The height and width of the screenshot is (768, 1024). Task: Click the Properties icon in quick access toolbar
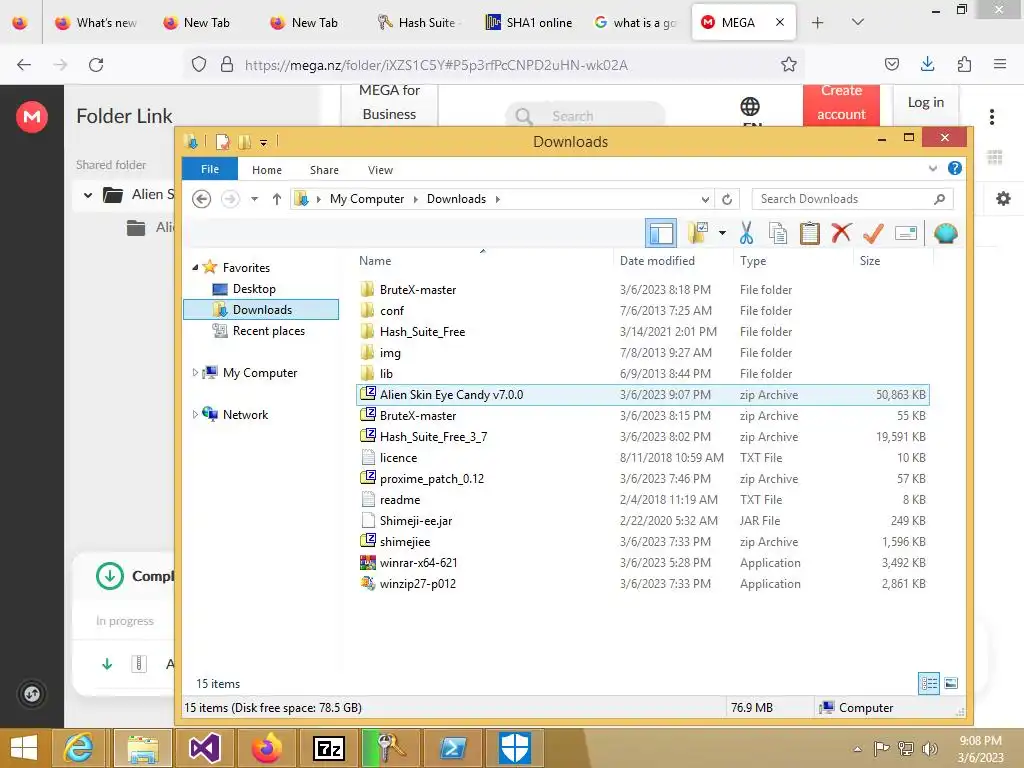pos(223,142)
